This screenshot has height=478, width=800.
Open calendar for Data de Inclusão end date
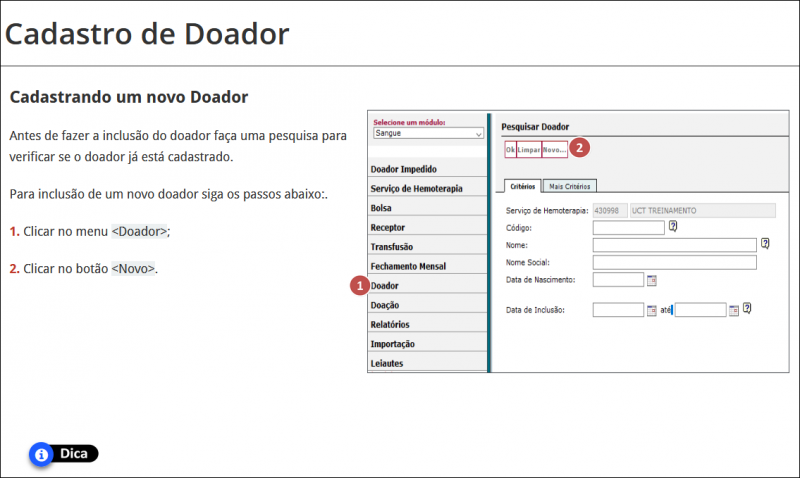[x=734, y=311]
